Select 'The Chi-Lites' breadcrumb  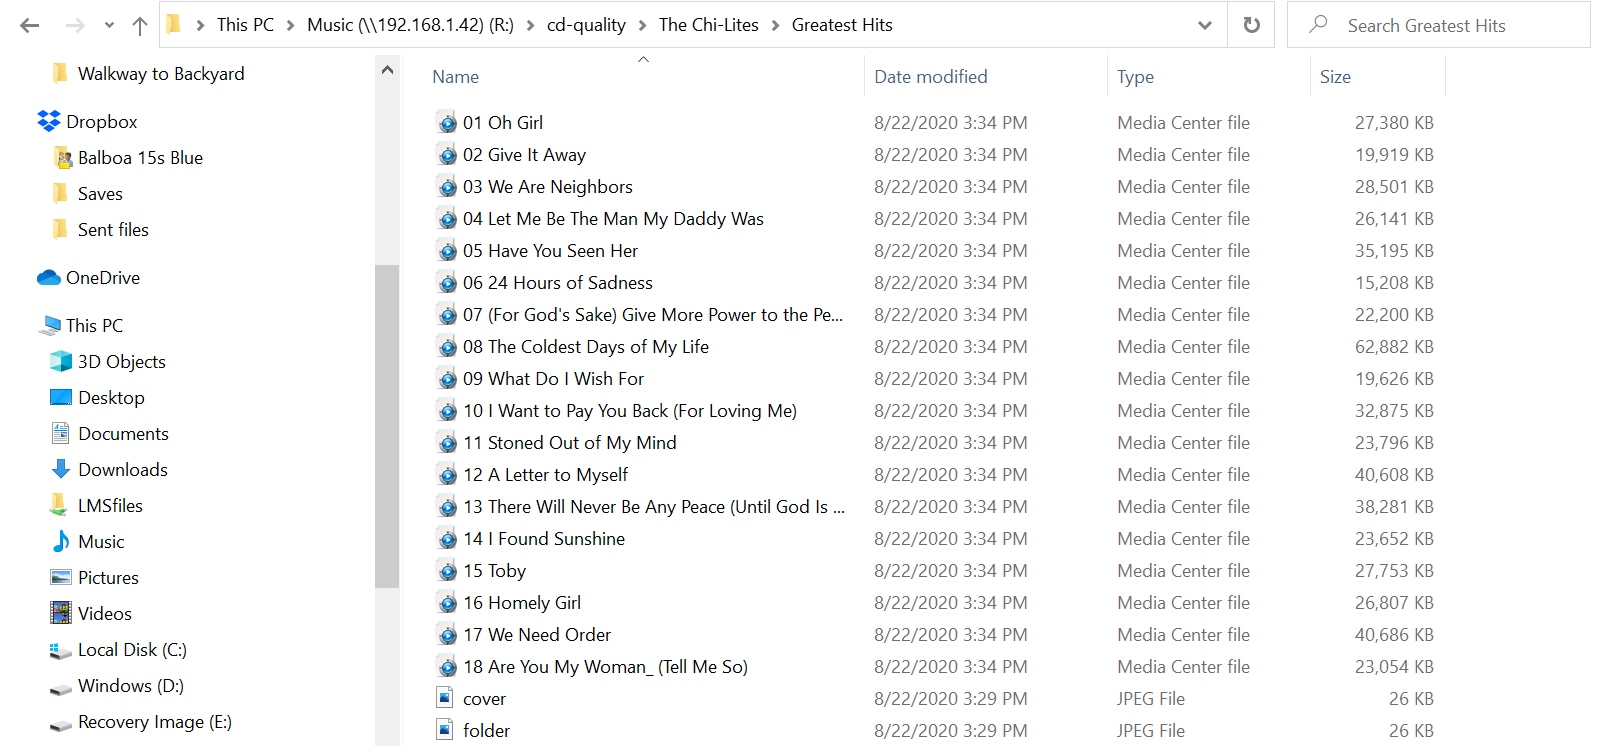(x=709, y=25)
